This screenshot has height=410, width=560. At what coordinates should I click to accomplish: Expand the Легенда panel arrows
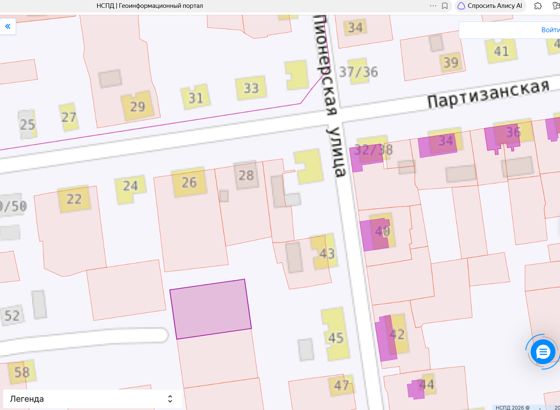[170, 399]
